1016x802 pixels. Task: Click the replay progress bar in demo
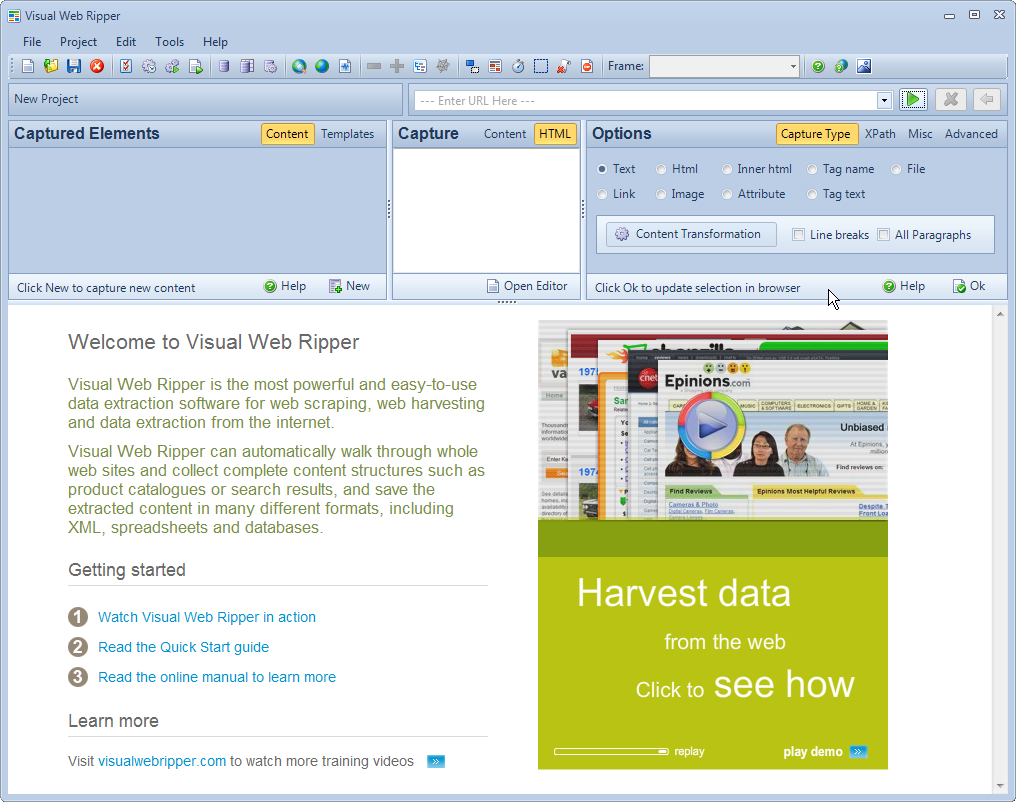click(611, 751)
